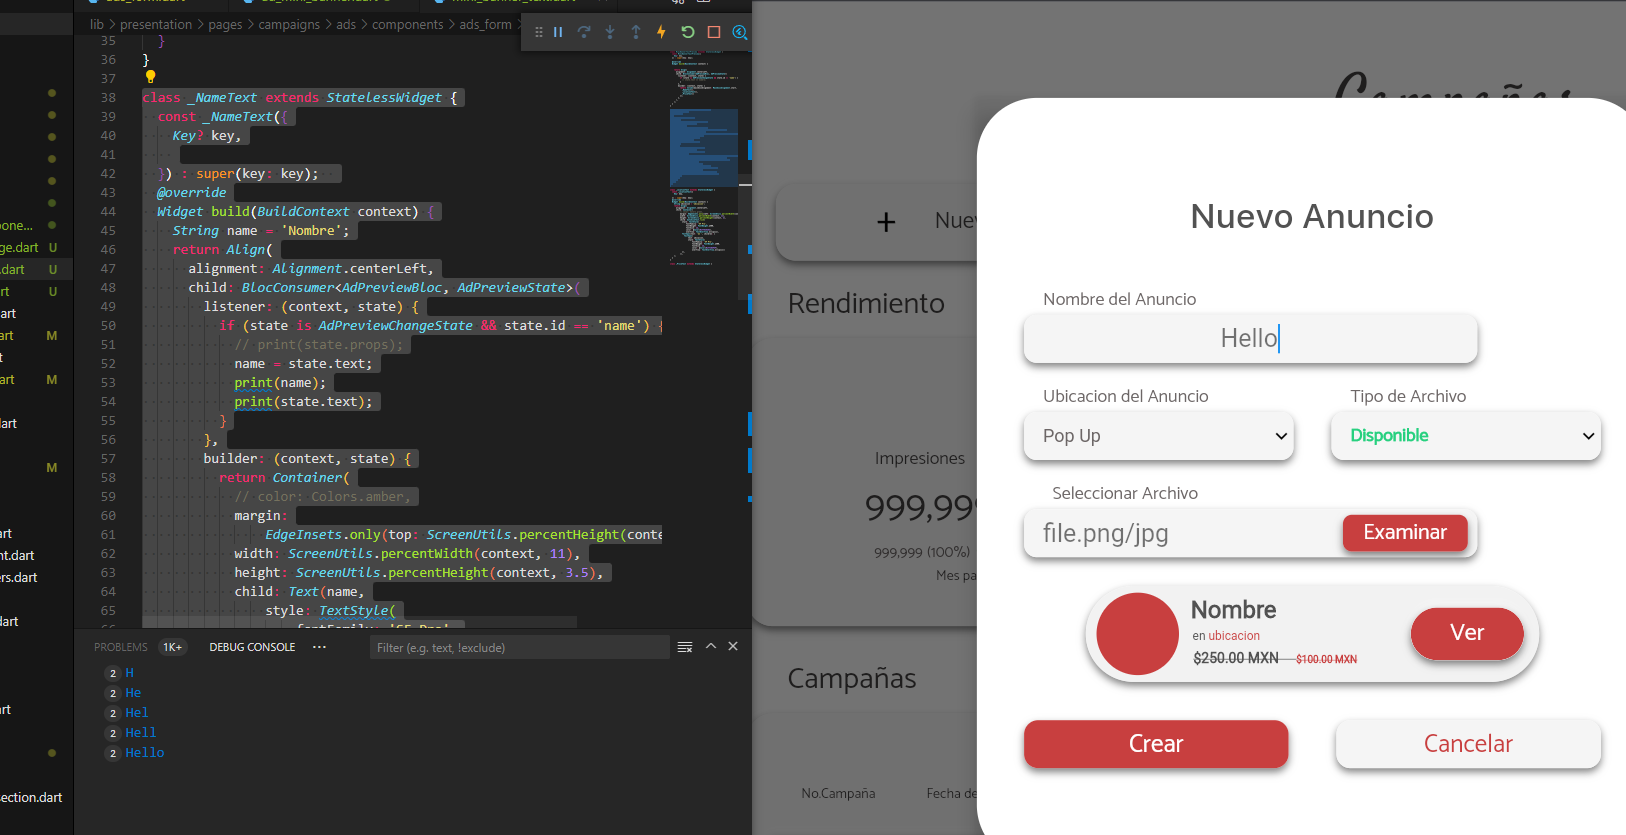Click 'components' in the breadcrumb path
The image size is (1626, 835).
tap(407, 24)
